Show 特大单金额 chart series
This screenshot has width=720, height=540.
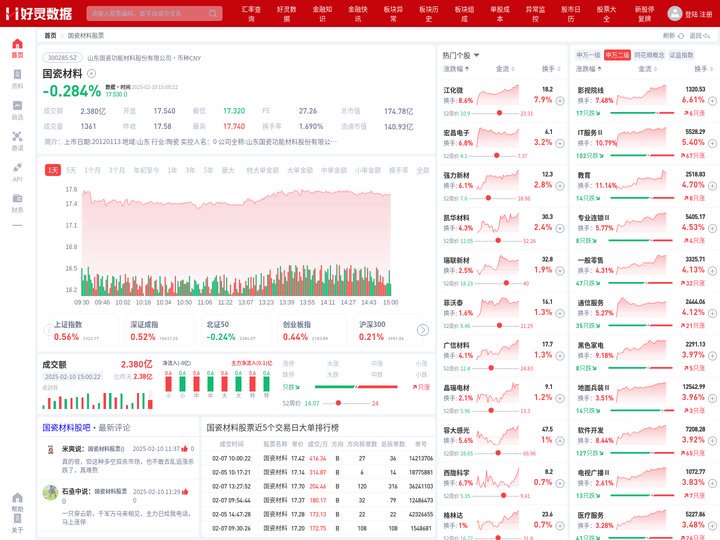263,170
